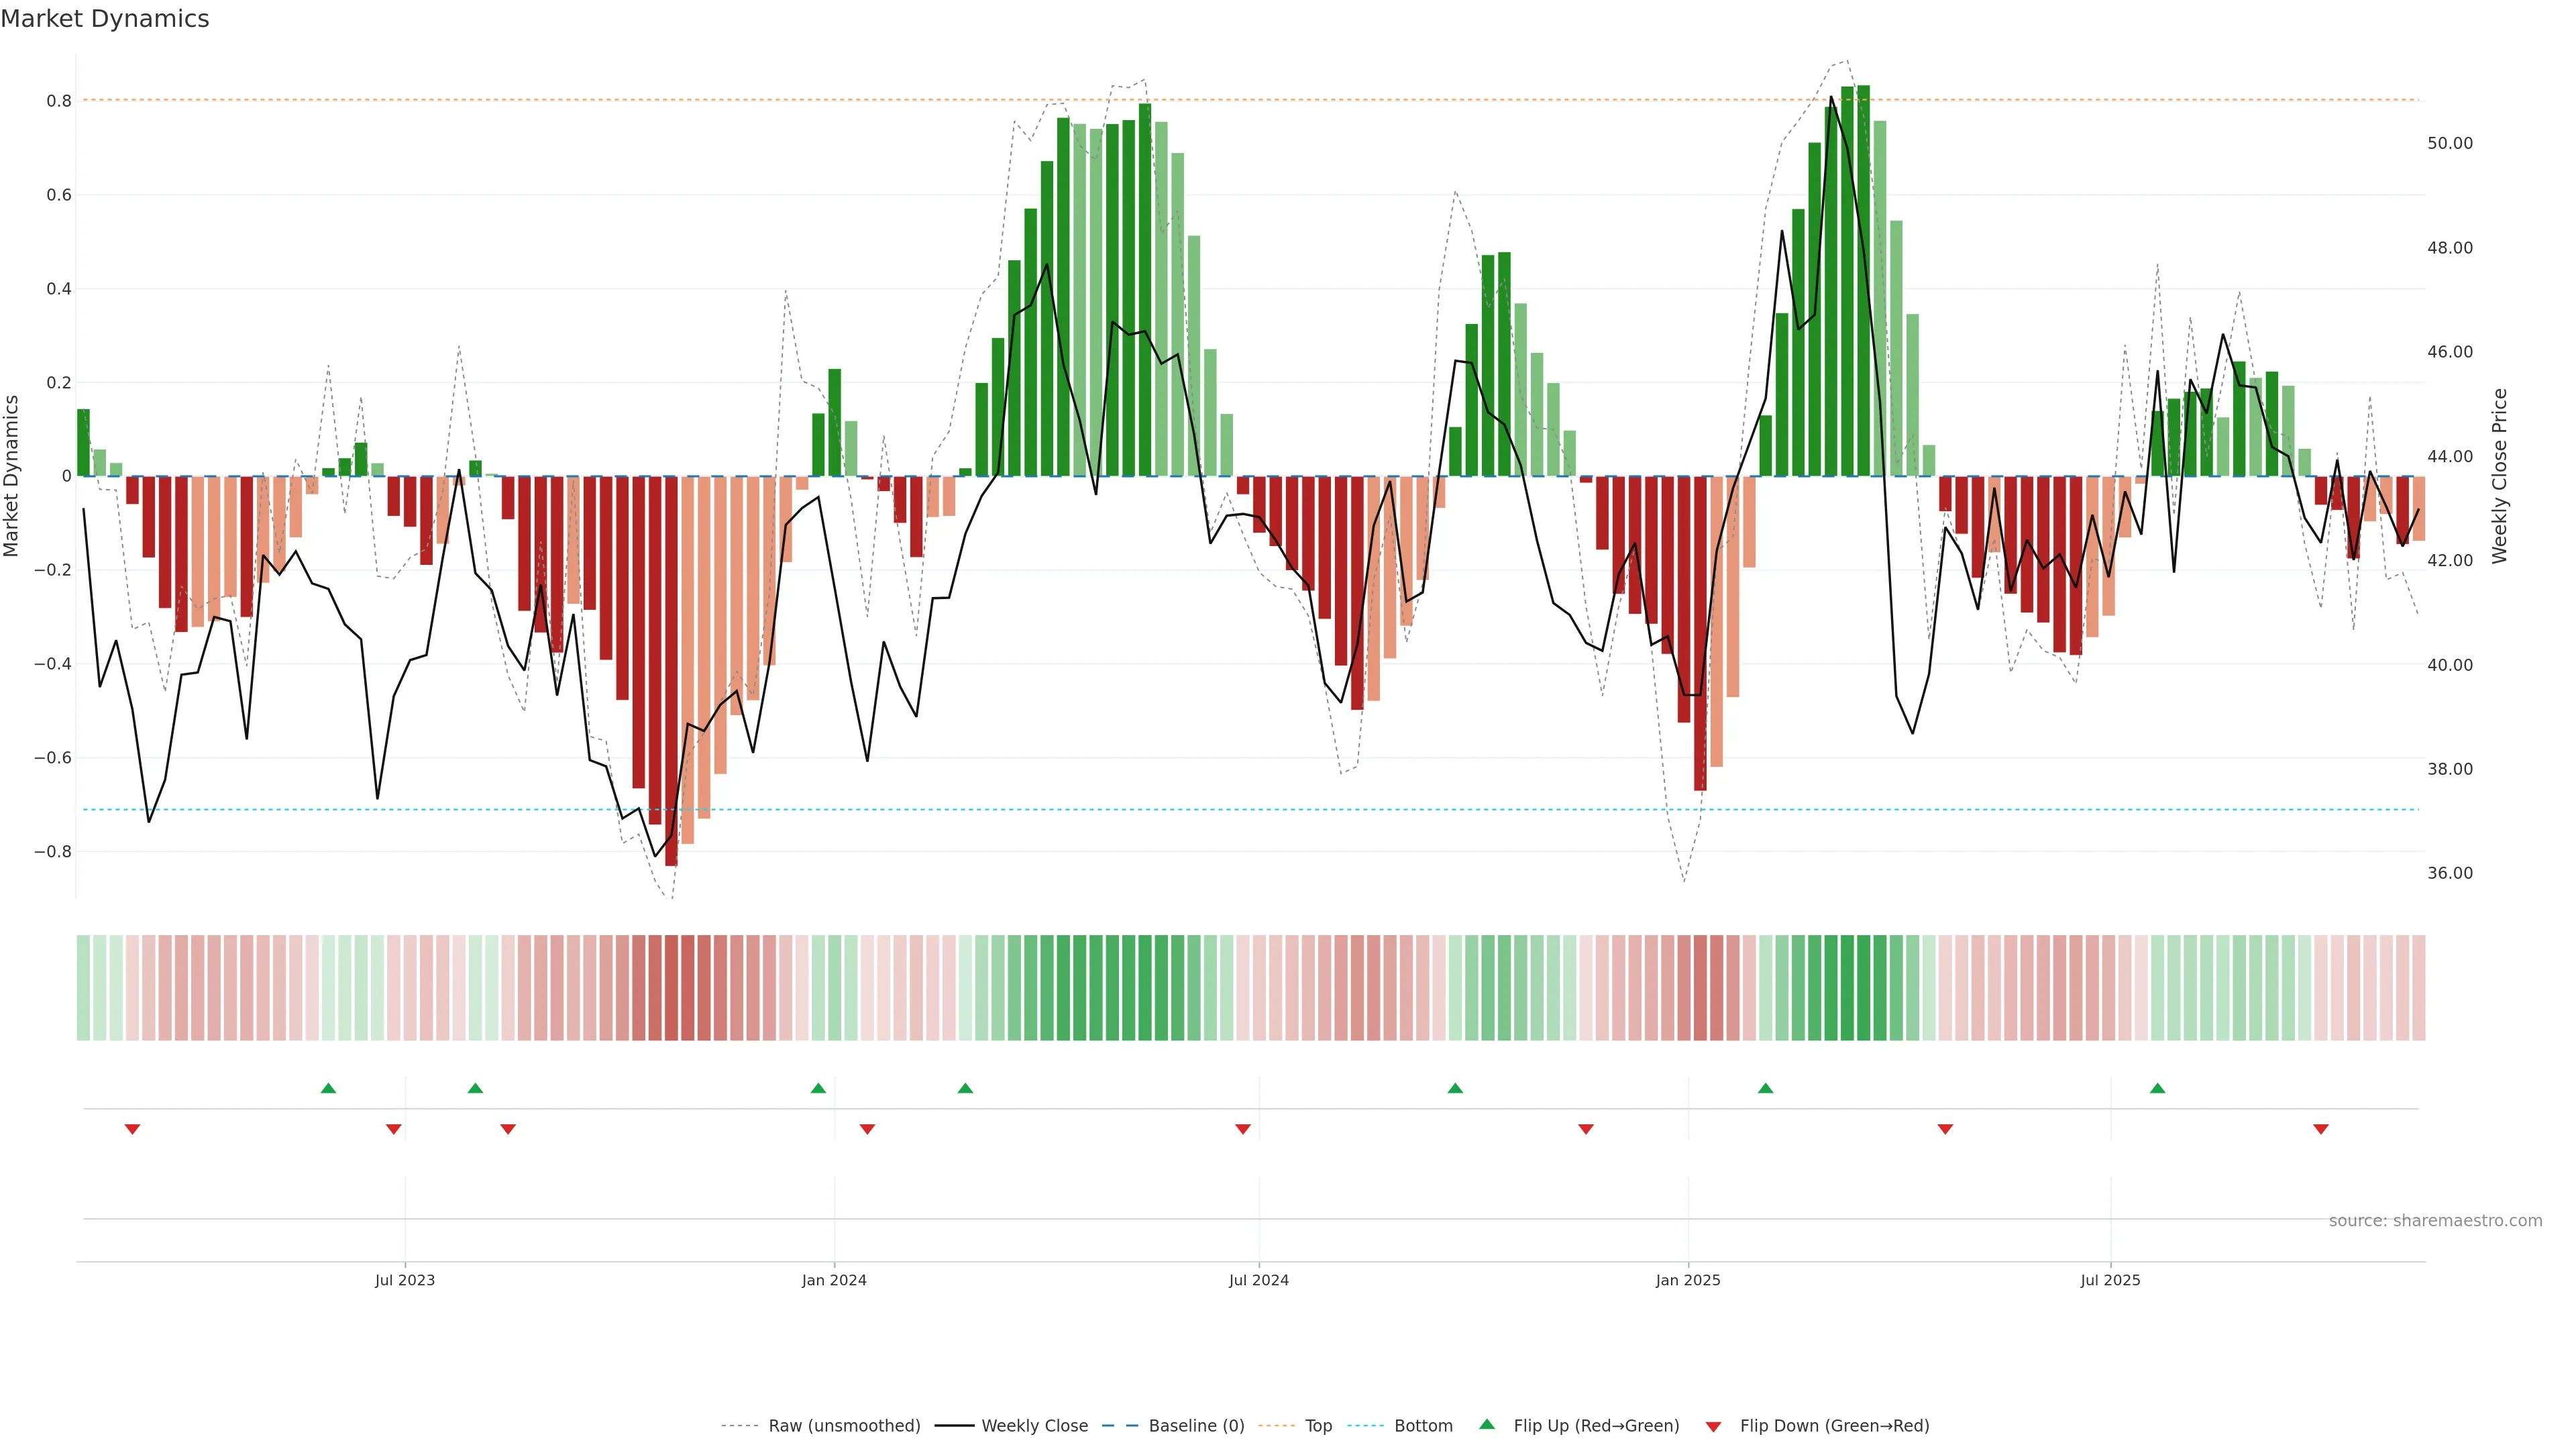Click the Weekly Close Price axis title

pyautogui.click(x=2500, y=476)
